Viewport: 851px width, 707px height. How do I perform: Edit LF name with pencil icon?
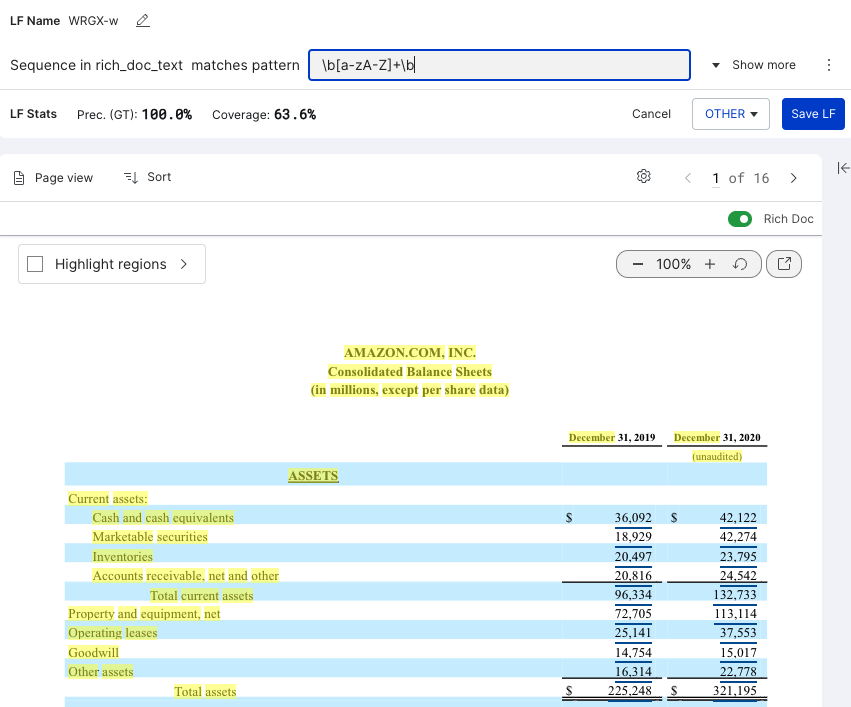pos(143,21)
